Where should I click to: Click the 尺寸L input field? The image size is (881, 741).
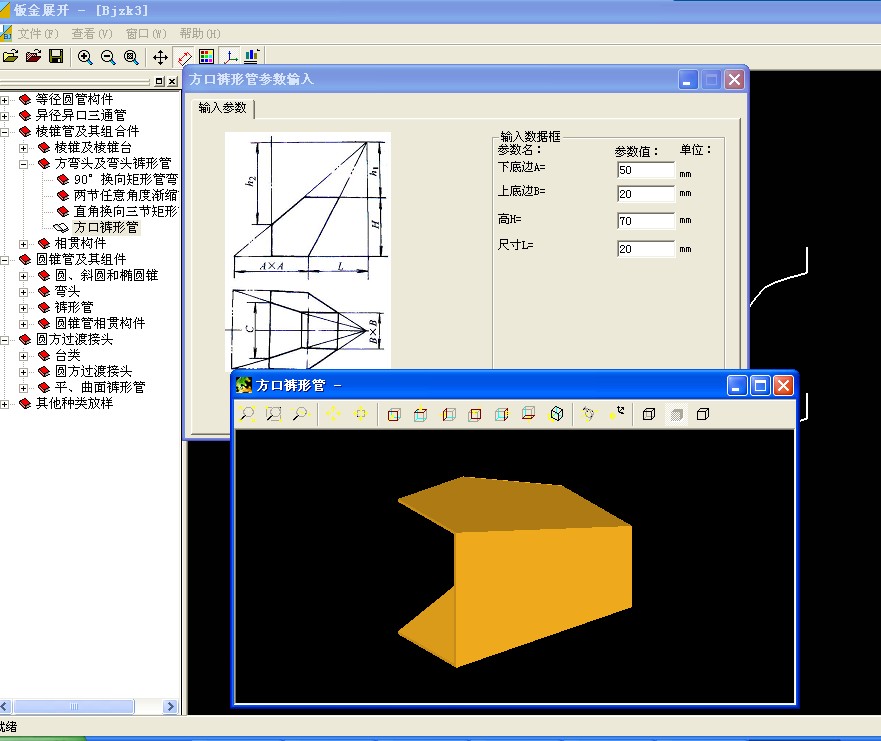pos(646,249)
